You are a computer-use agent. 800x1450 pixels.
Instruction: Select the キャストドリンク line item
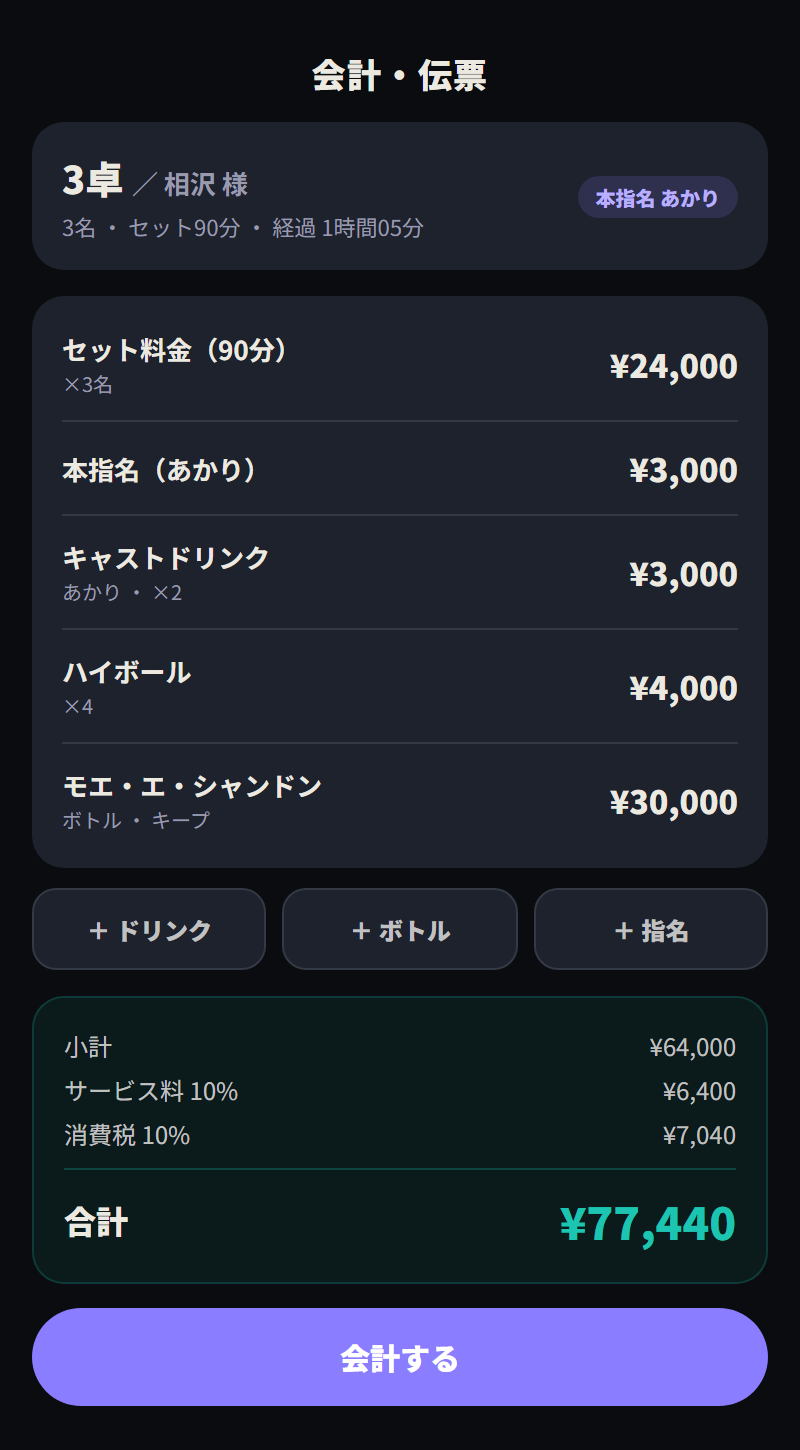click(400, 573)
